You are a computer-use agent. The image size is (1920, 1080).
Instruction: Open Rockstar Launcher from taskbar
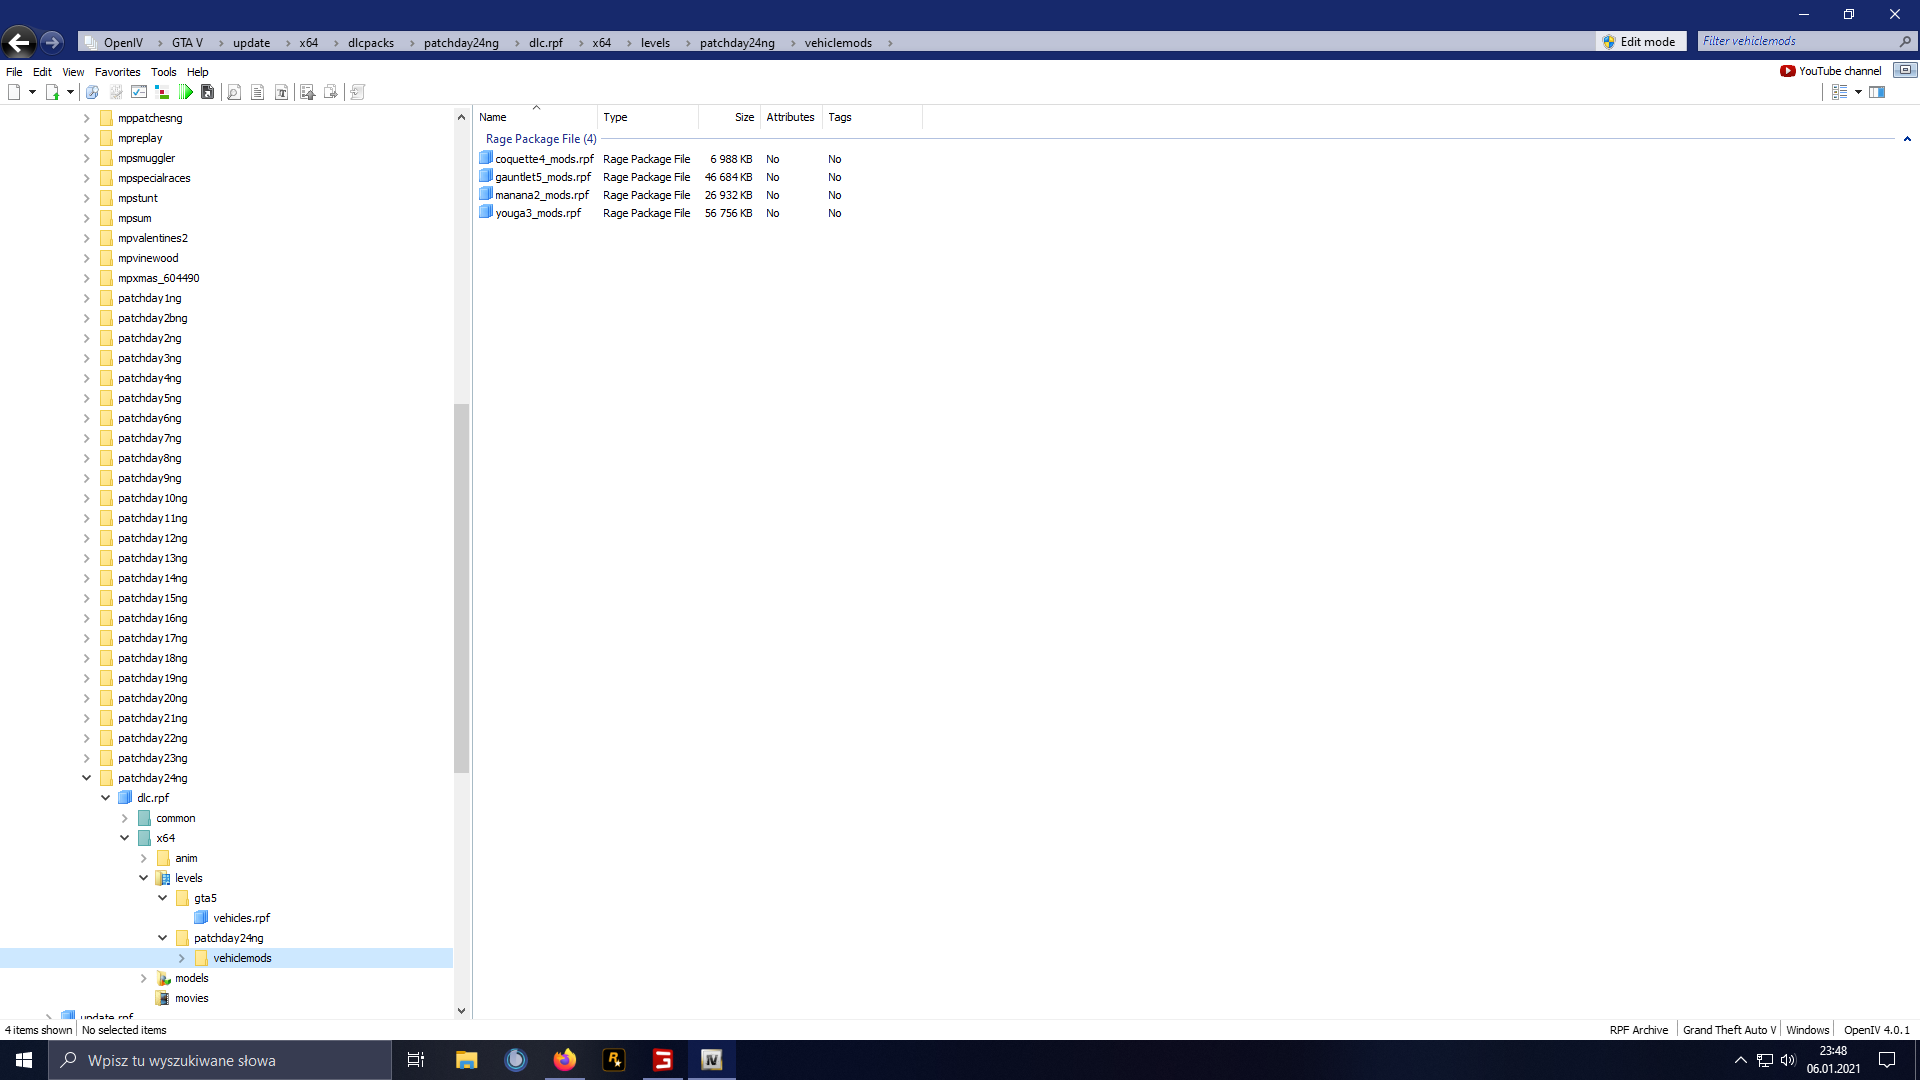(614, 1060)
